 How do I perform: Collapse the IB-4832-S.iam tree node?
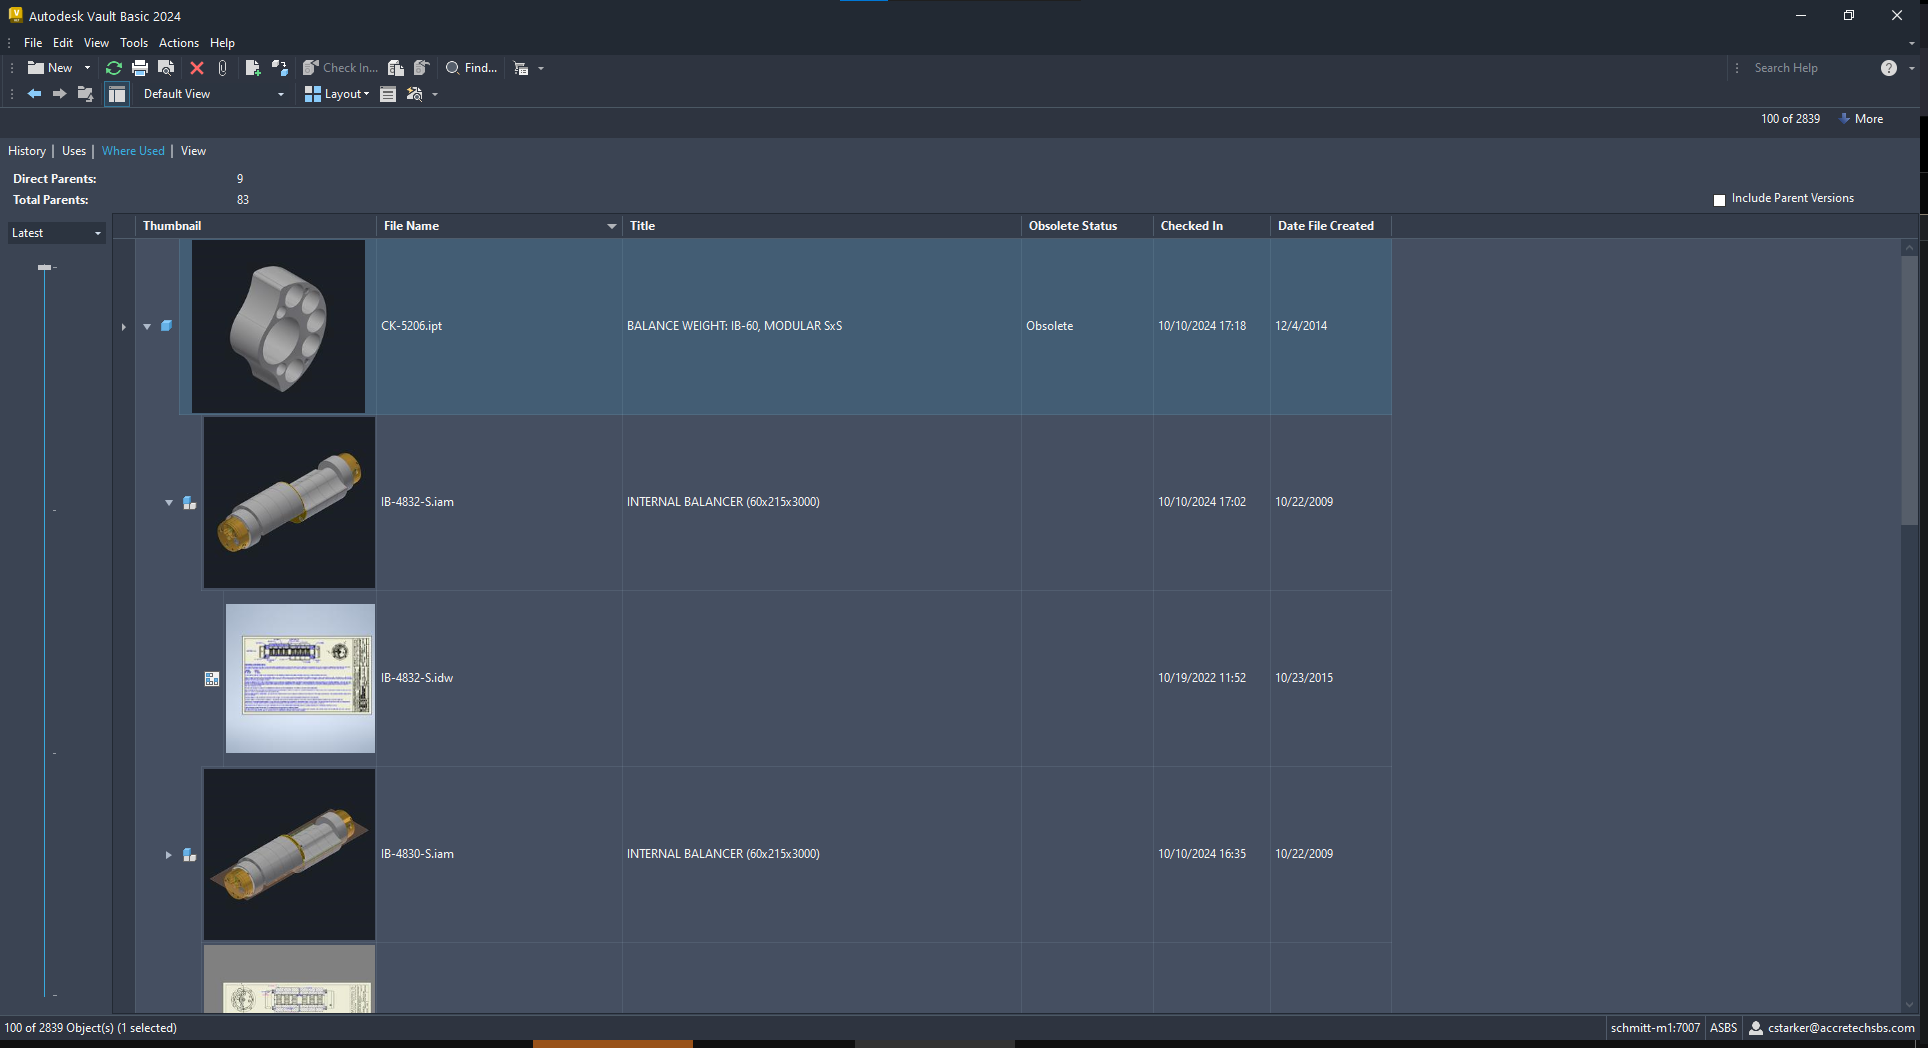pyautogui.click(x=169, y=503)
